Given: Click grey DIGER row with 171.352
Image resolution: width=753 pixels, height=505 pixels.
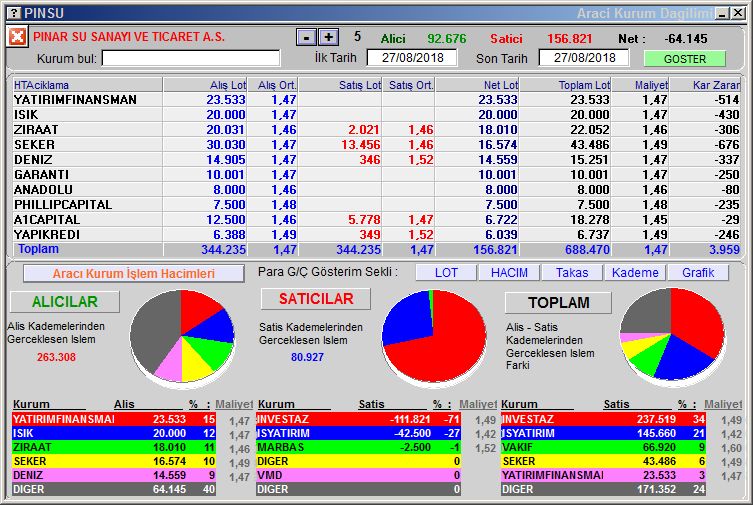Looking at the screenshot, I should (x=603, y=489).
